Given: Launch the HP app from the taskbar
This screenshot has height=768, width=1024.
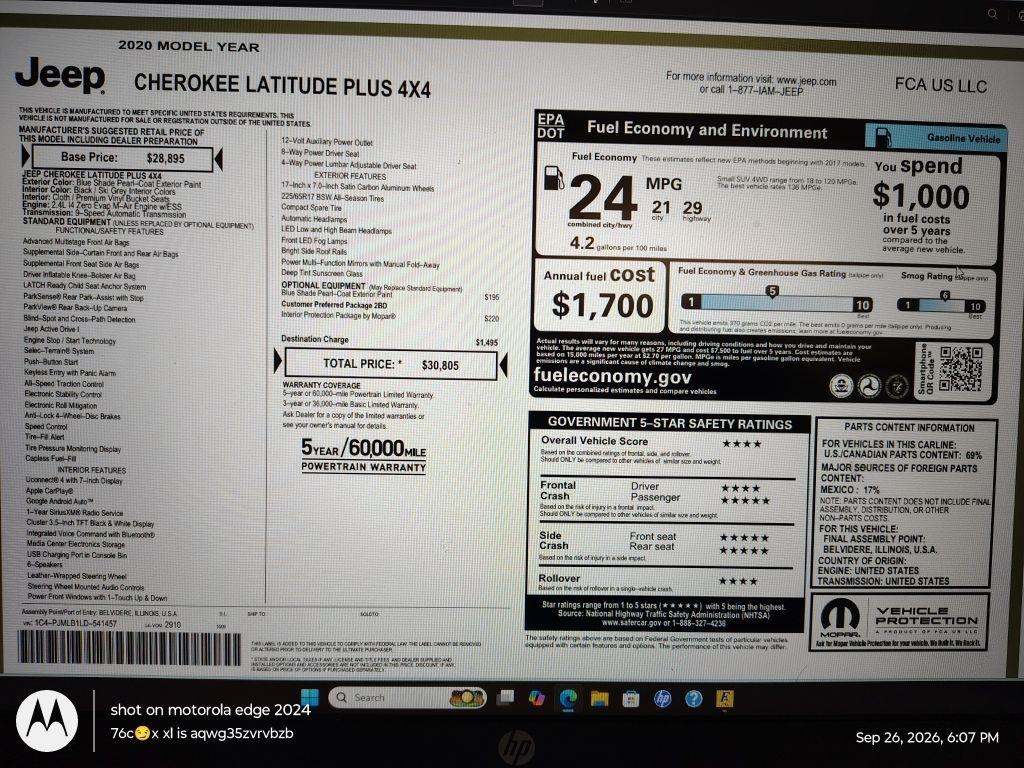Looking at the screenshot, I should tap(662, 699).
